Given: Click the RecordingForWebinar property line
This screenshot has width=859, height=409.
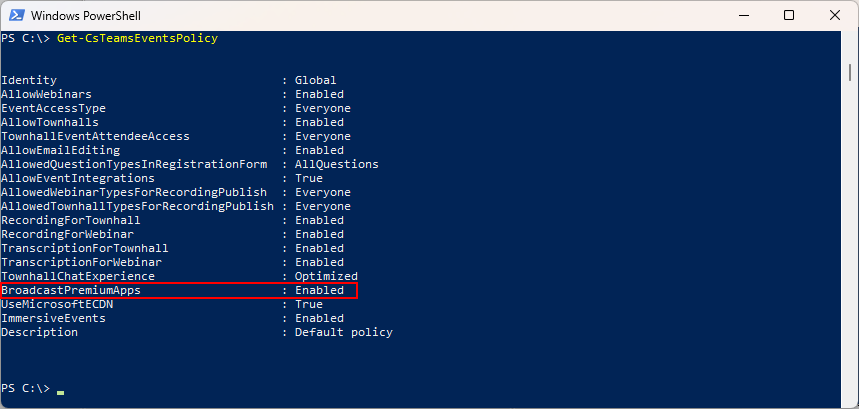Looking at the screenshot, I should tap(173, 234).
